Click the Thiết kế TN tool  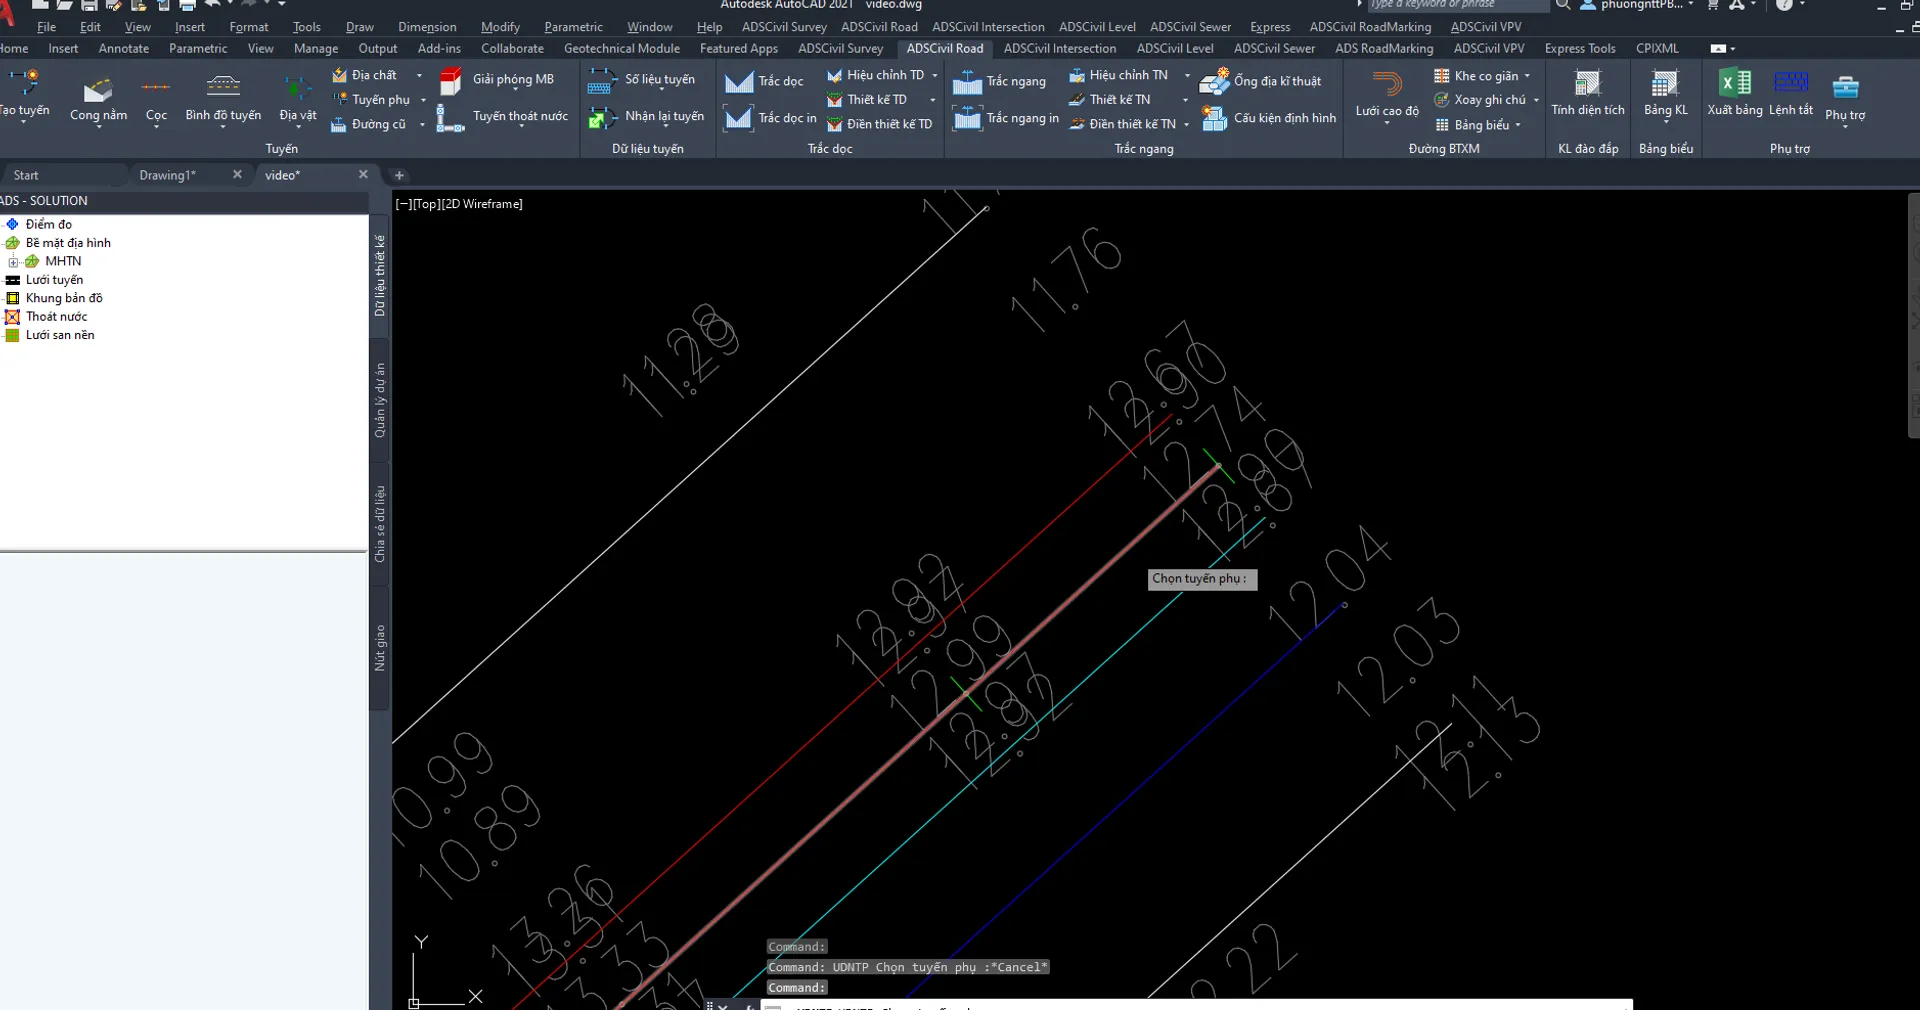(1109, 100)
